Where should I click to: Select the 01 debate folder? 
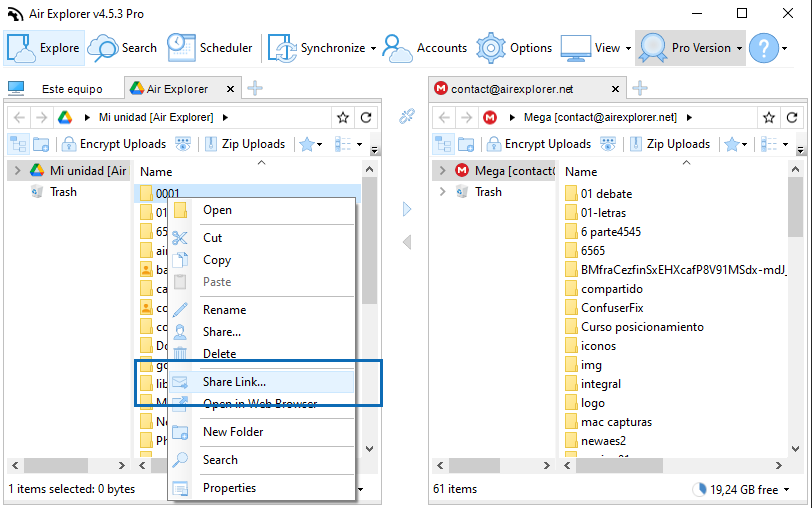point(599,194)
